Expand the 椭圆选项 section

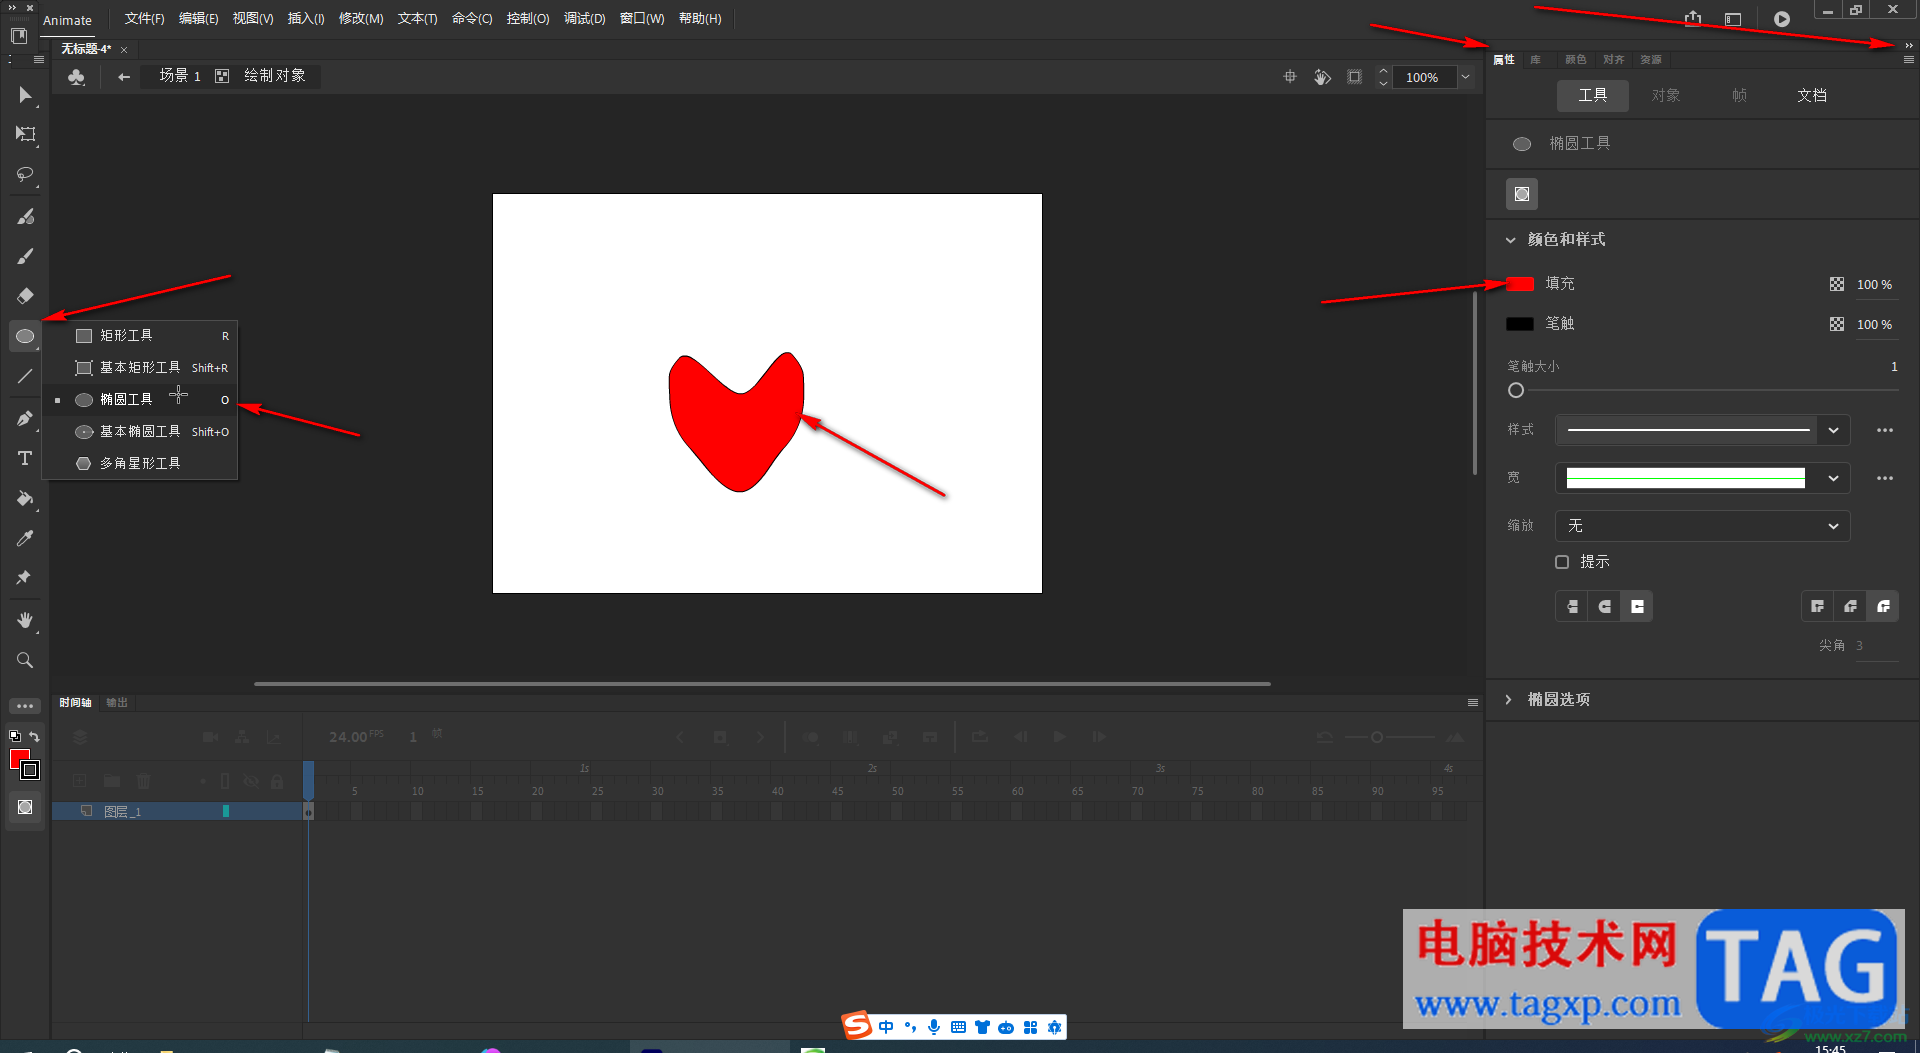[1509, 700]
